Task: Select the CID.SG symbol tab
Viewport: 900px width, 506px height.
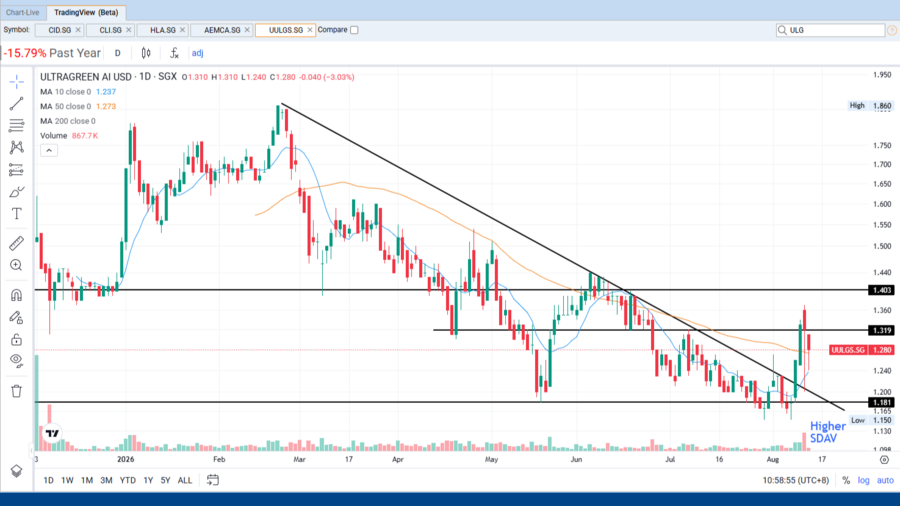Action: (x=60, y=30)
